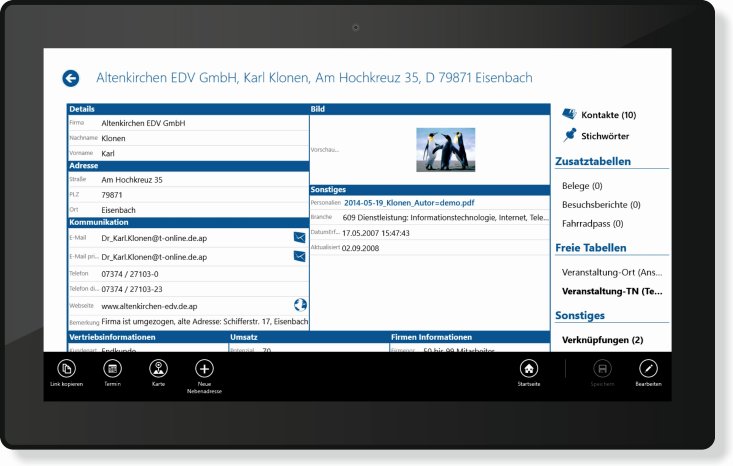Viewport: 733px width, 466px height.
Task: Click the Kontakte book icon
Action: click(569, 114)
